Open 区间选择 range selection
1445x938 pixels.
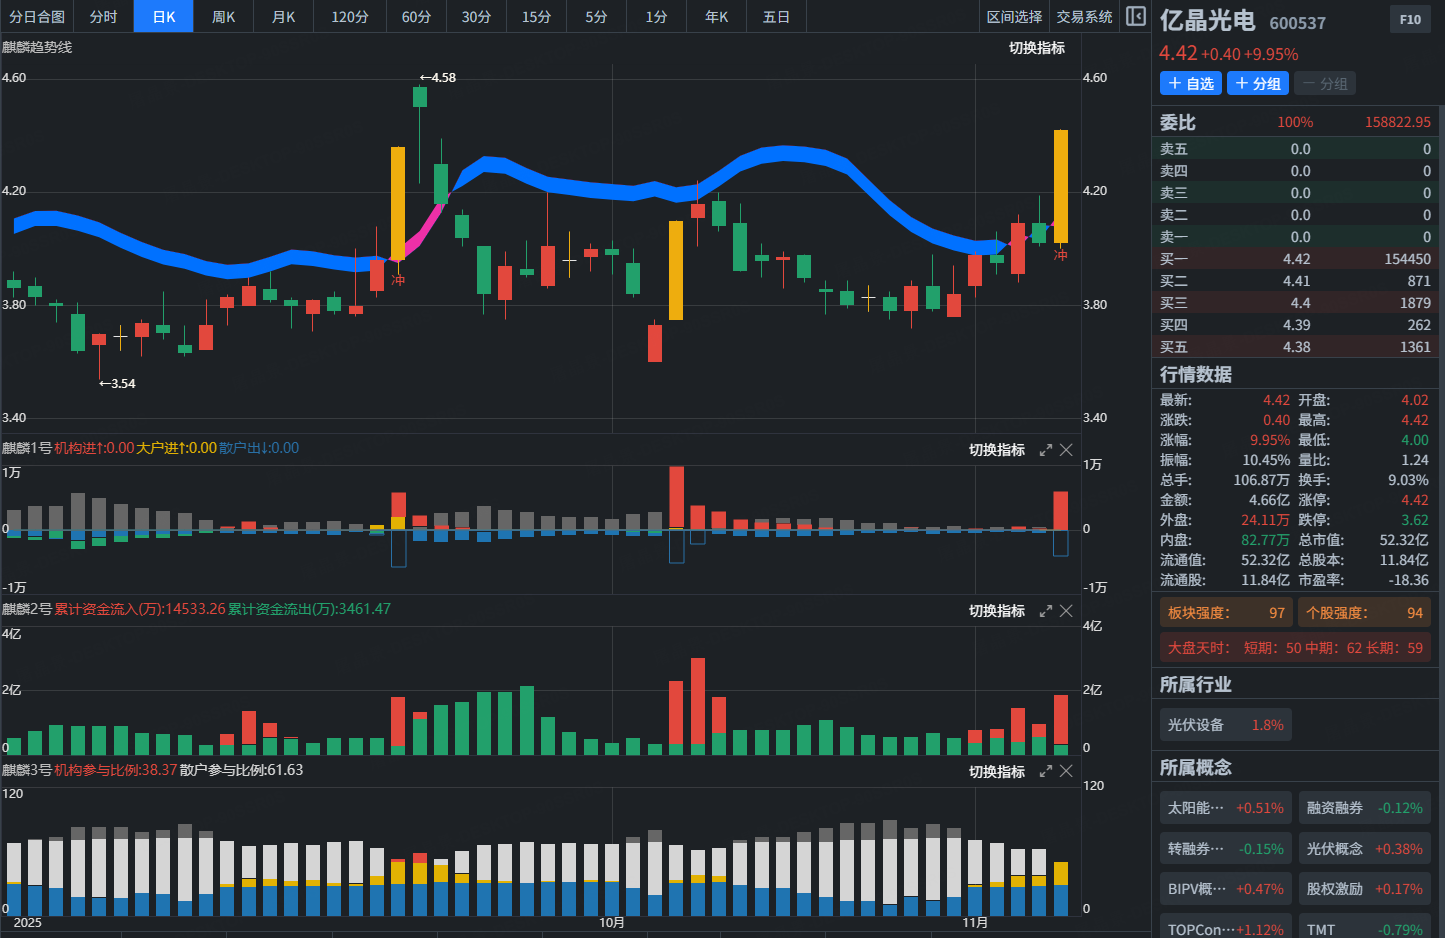point(1014,17)
